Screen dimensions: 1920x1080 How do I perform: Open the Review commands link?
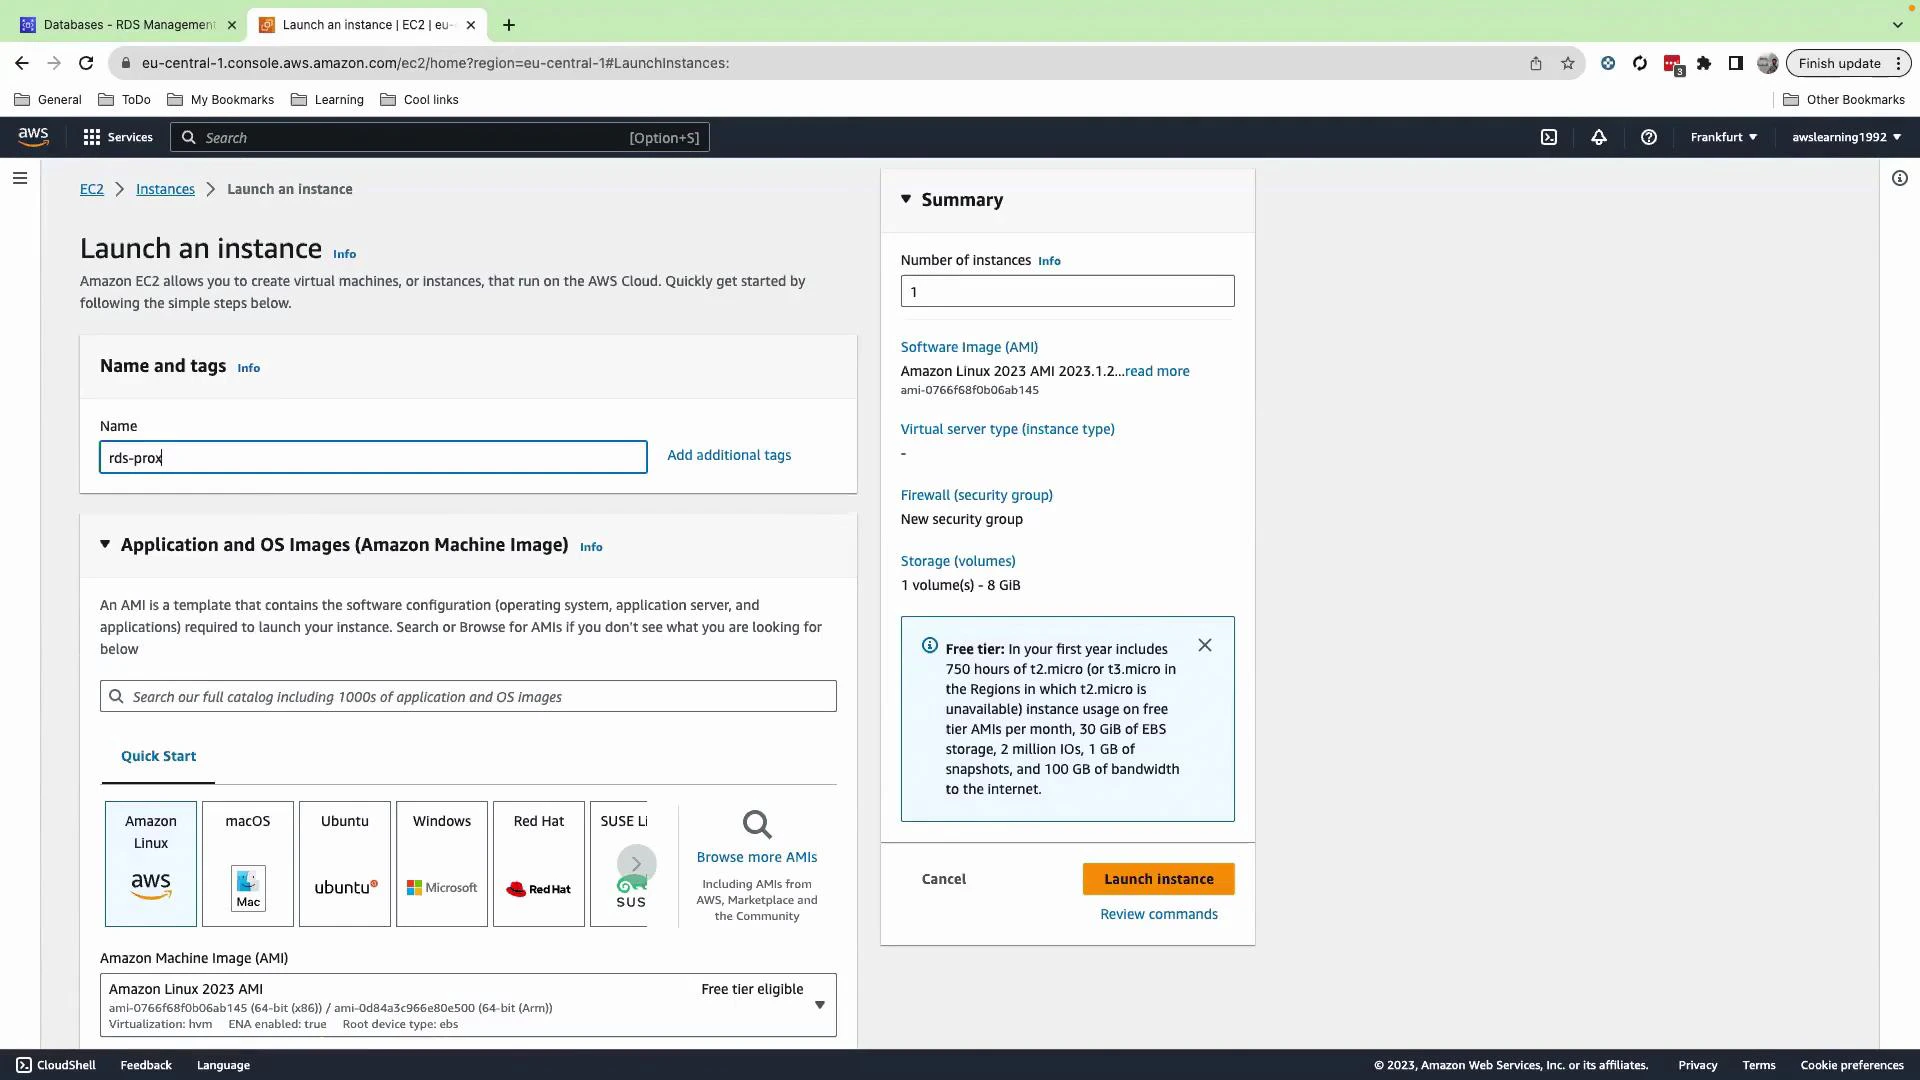(1159, 914)
